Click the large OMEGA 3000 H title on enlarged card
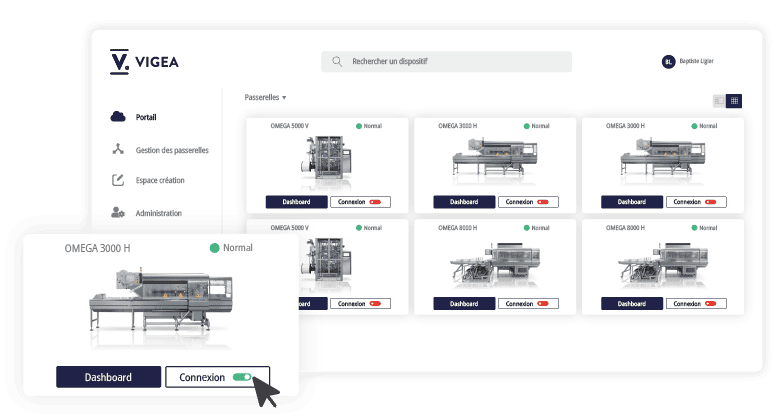This screenshot has height=420, width=773. tap(97, 248)
